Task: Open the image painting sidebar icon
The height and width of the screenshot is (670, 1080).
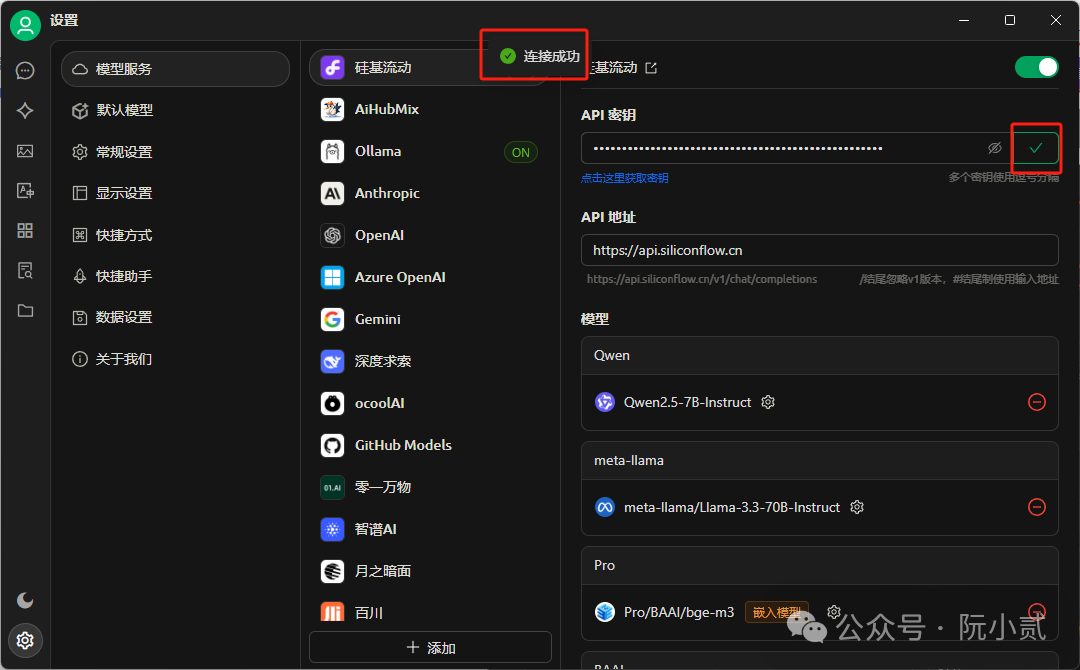Action: pyautogui.click(x=25, y=151)
